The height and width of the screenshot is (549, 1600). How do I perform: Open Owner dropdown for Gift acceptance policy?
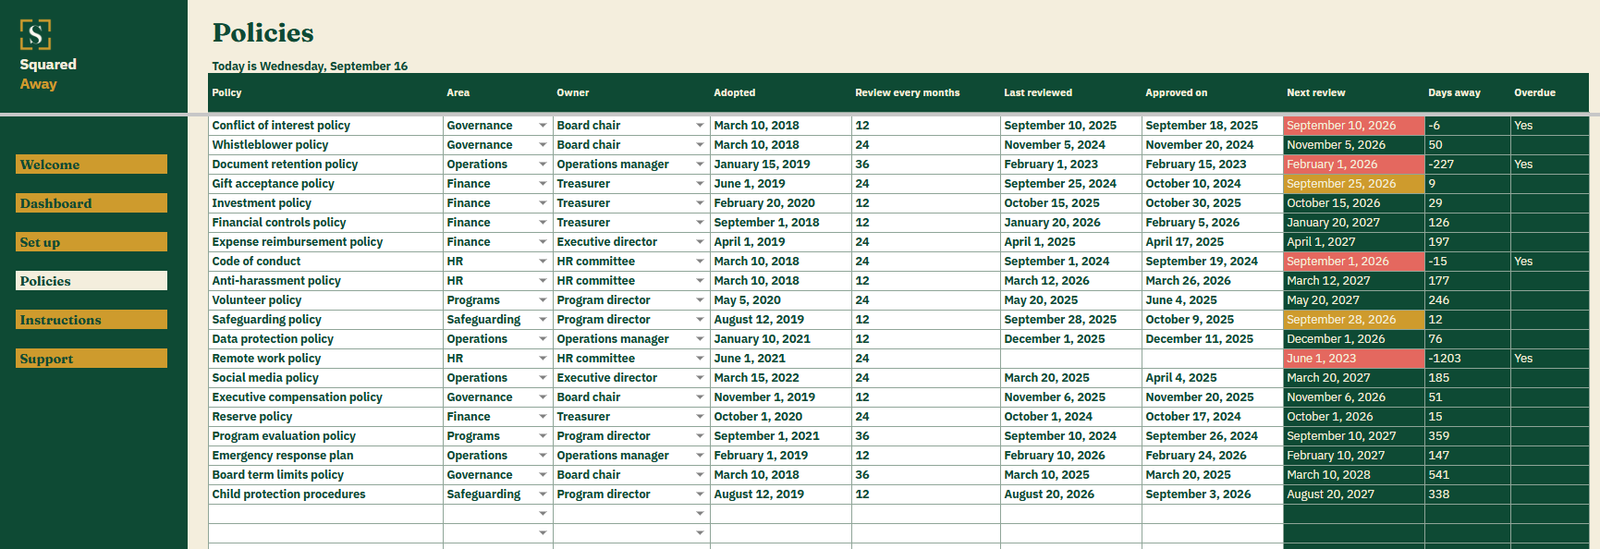[700, 184]
